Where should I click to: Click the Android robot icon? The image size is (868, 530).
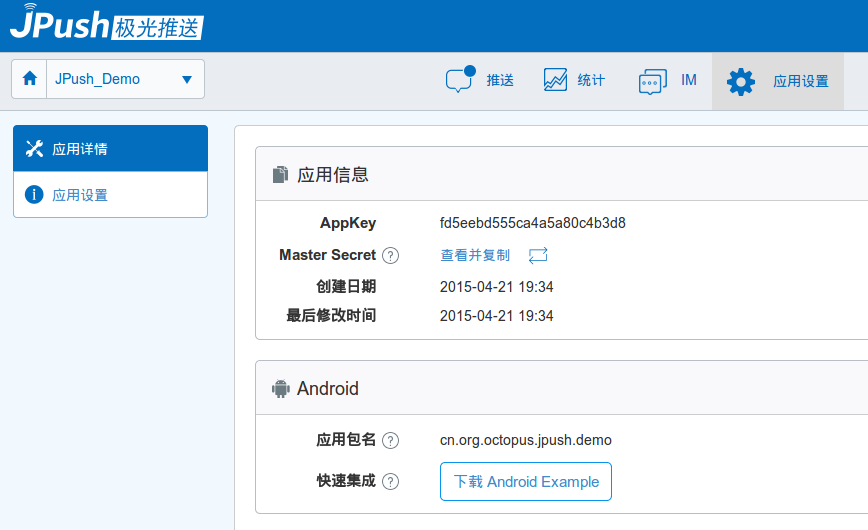pos(281,388)
